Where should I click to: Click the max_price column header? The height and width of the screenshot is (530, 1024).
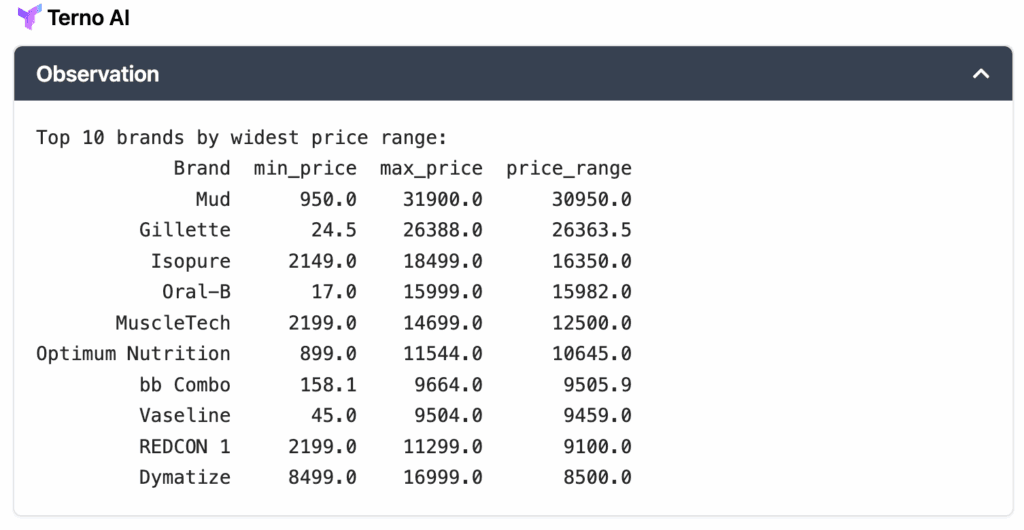click(431, 168)
